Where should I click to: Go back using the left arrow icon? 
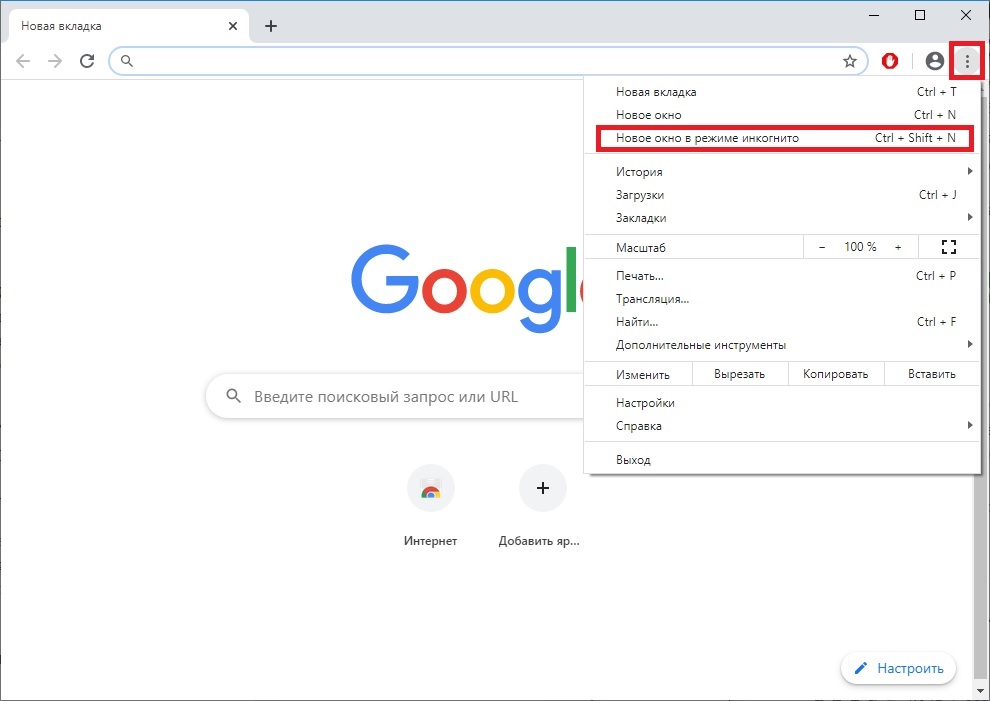[x=23, y=61]
